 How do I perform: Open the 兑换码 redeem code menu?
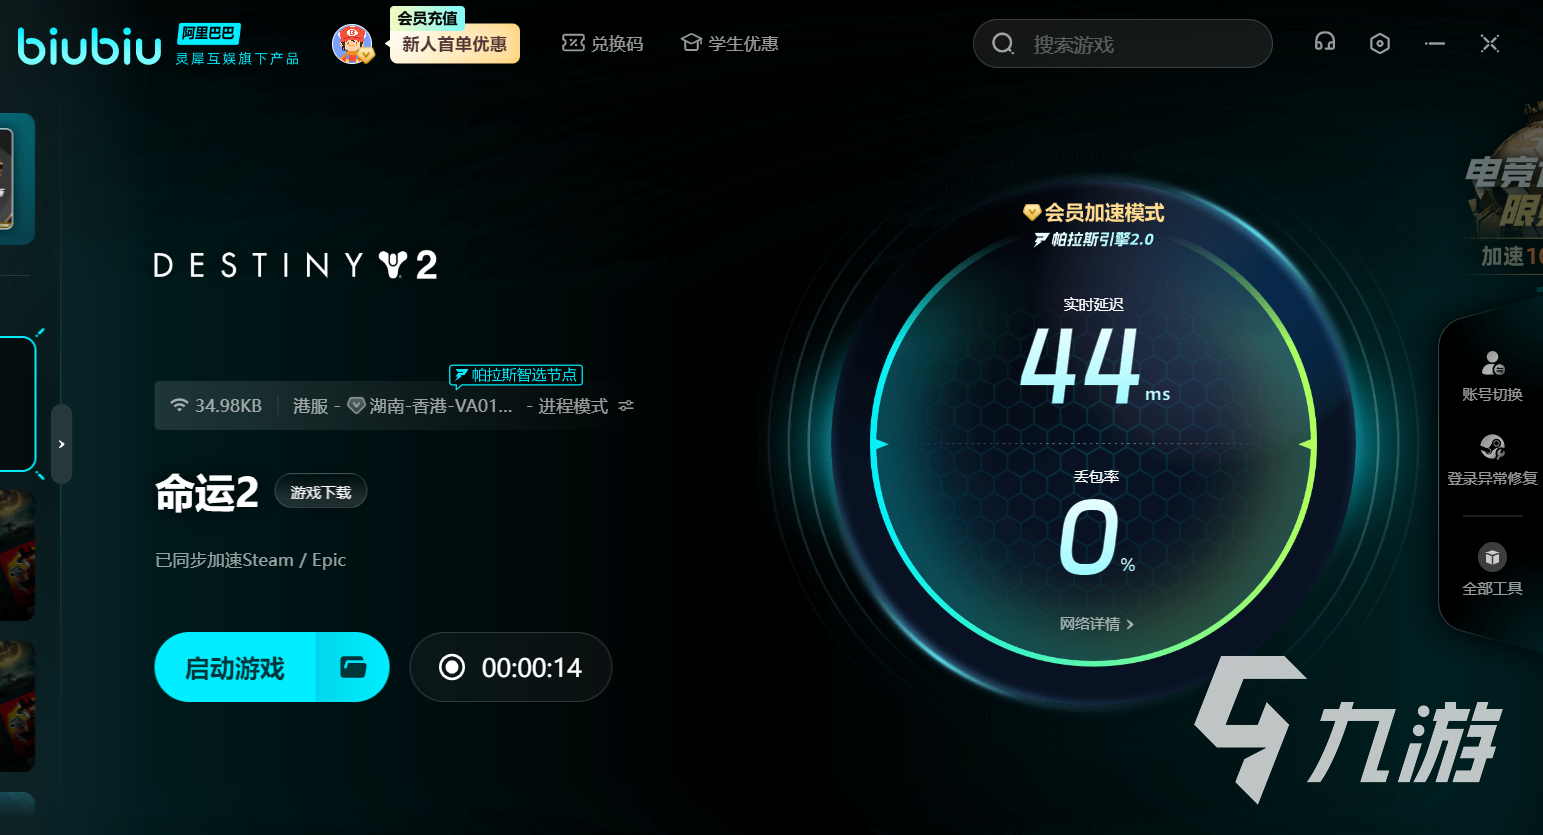(x=603, y=44)
